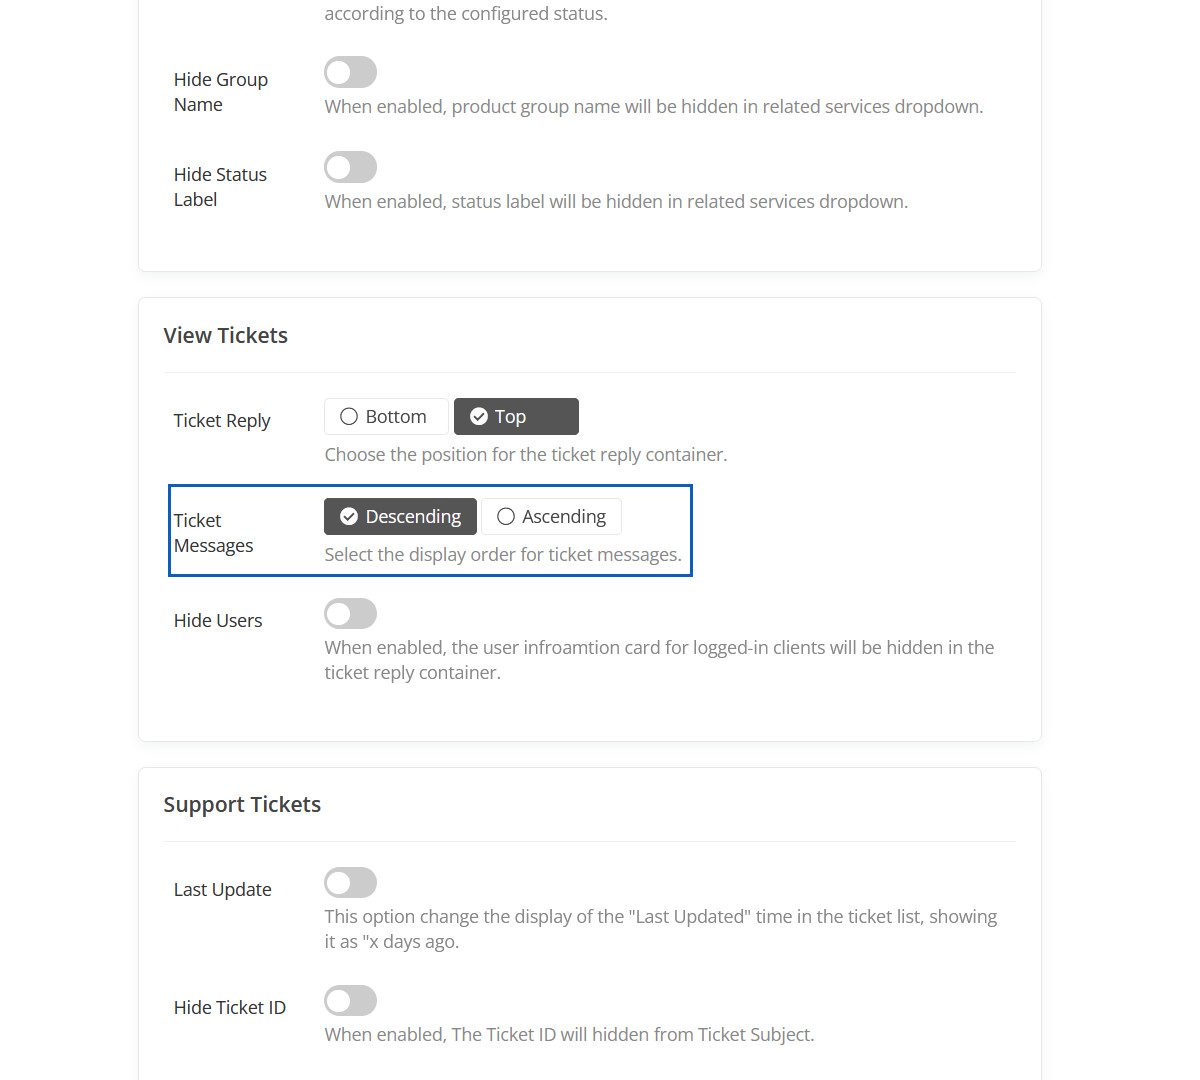Viewport: 1200px width, 1080px height.
Task: Enable the Last Update toggle
Action: (350, 883)
